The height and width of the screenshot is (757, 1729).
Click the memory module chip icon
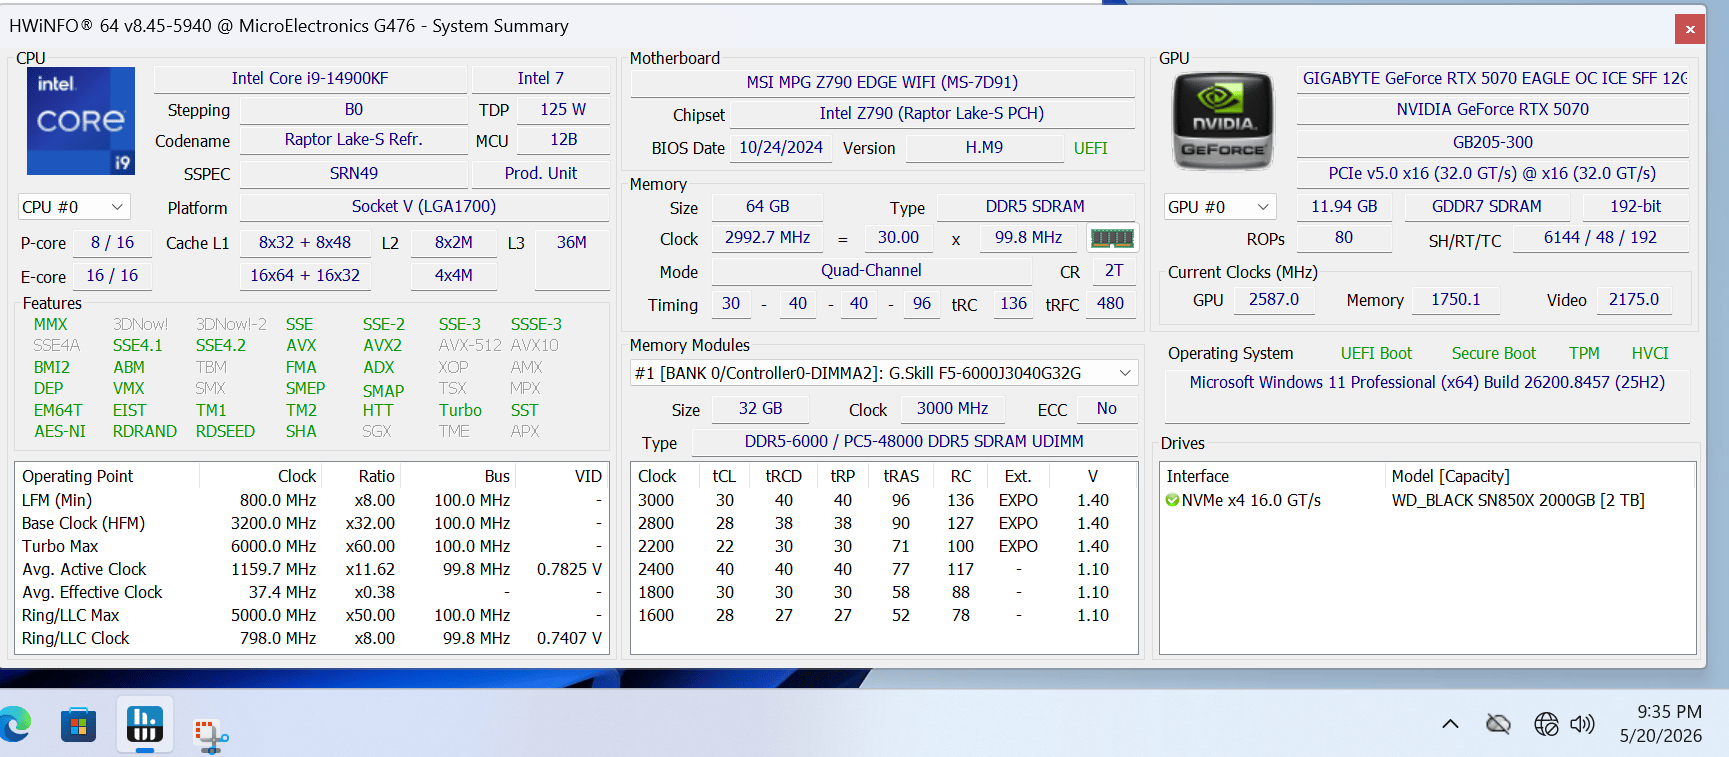tap(1112, 238)
